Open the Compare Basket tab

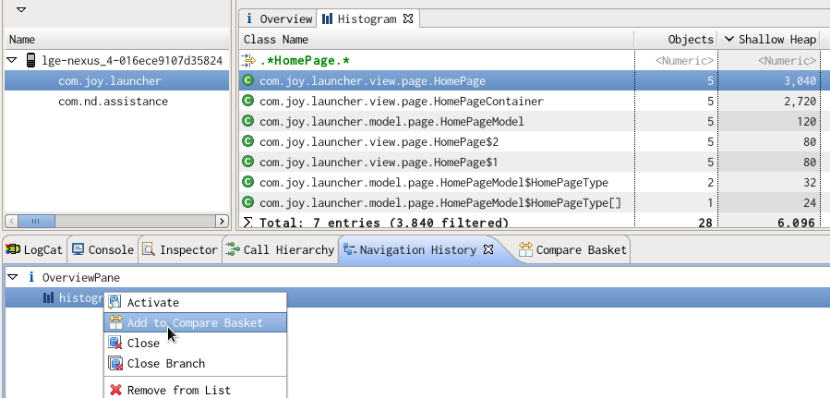tap(573, 250)
